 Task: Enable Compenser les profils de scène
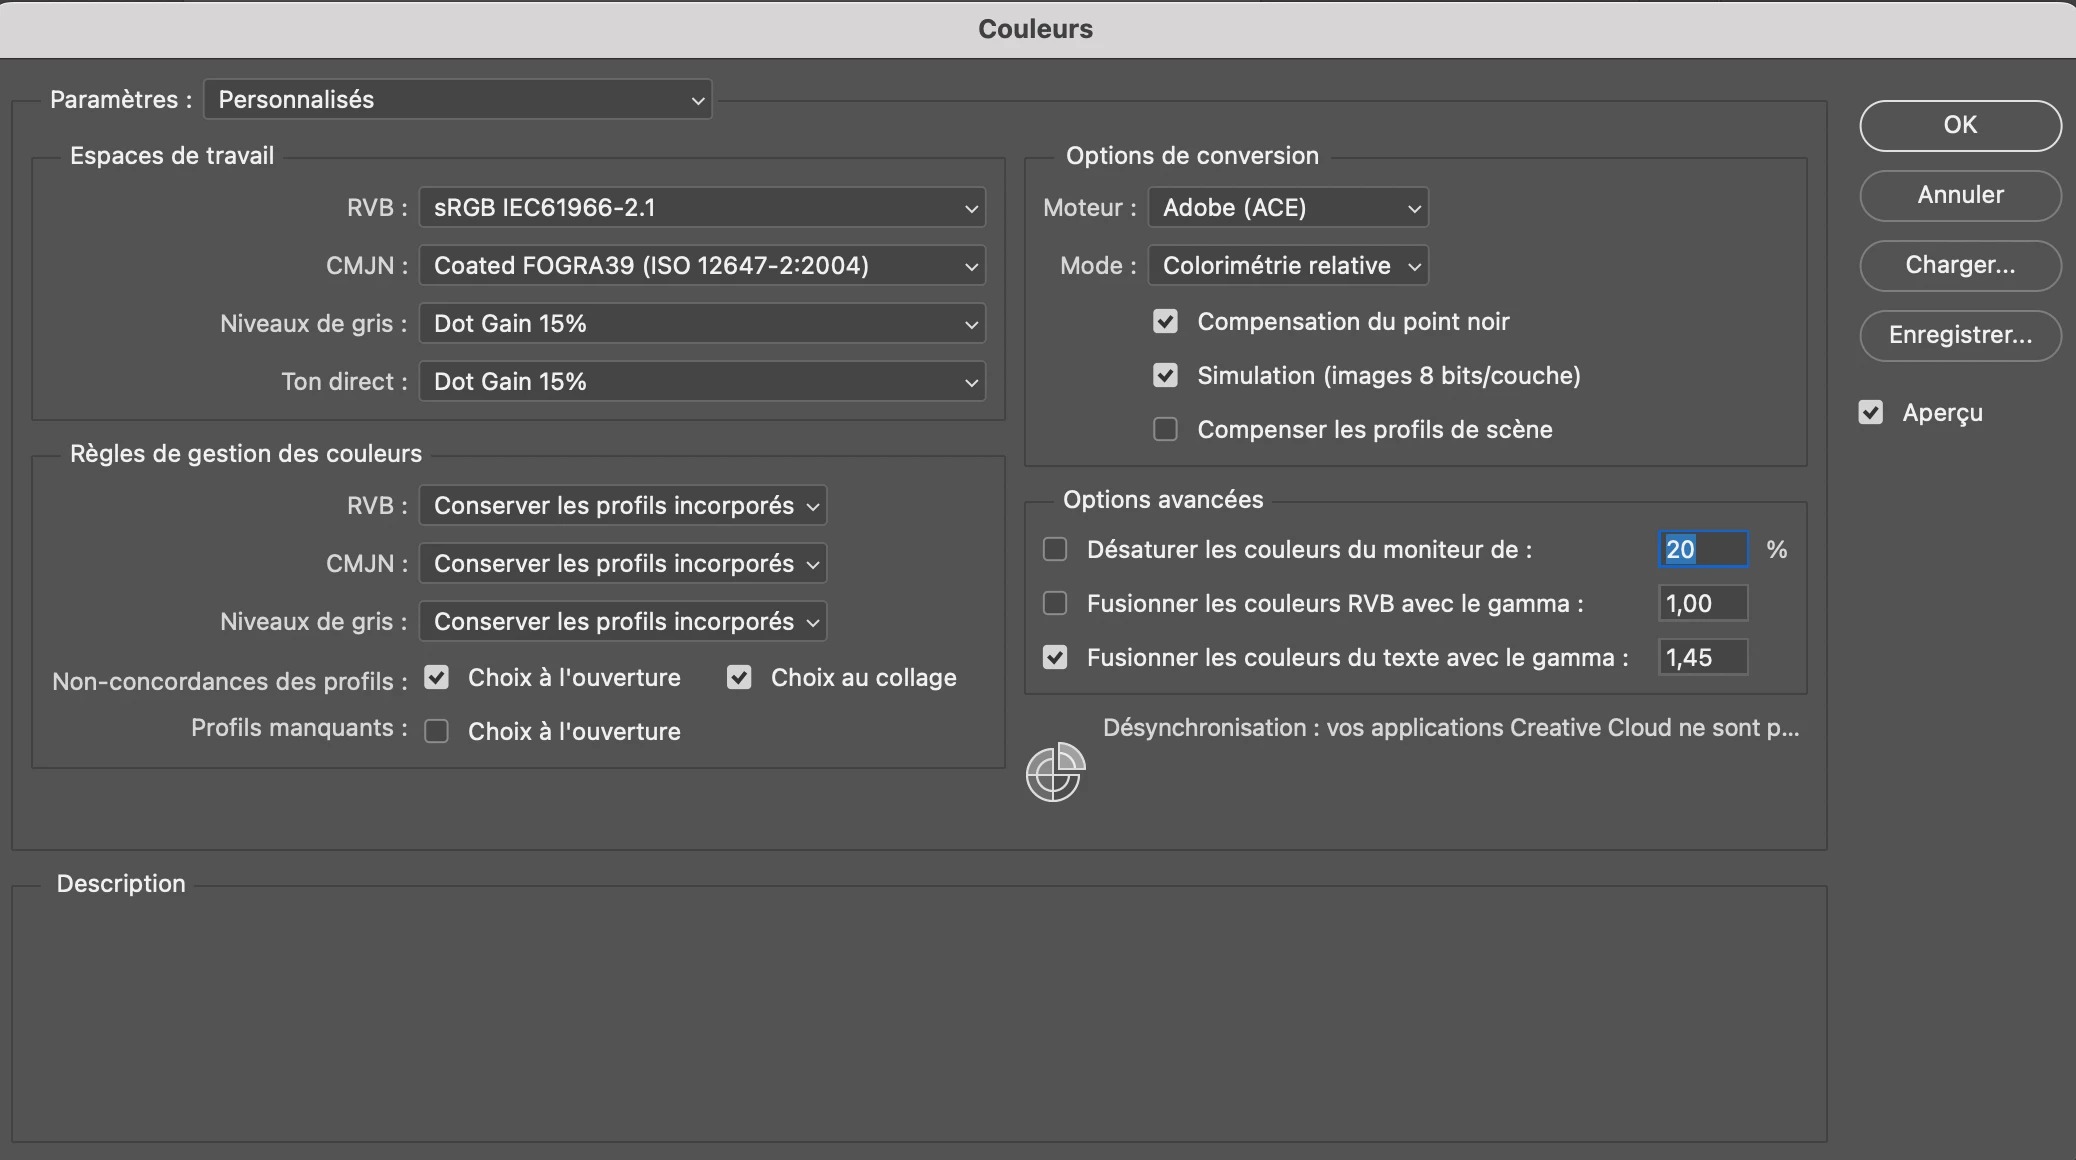1165,430
